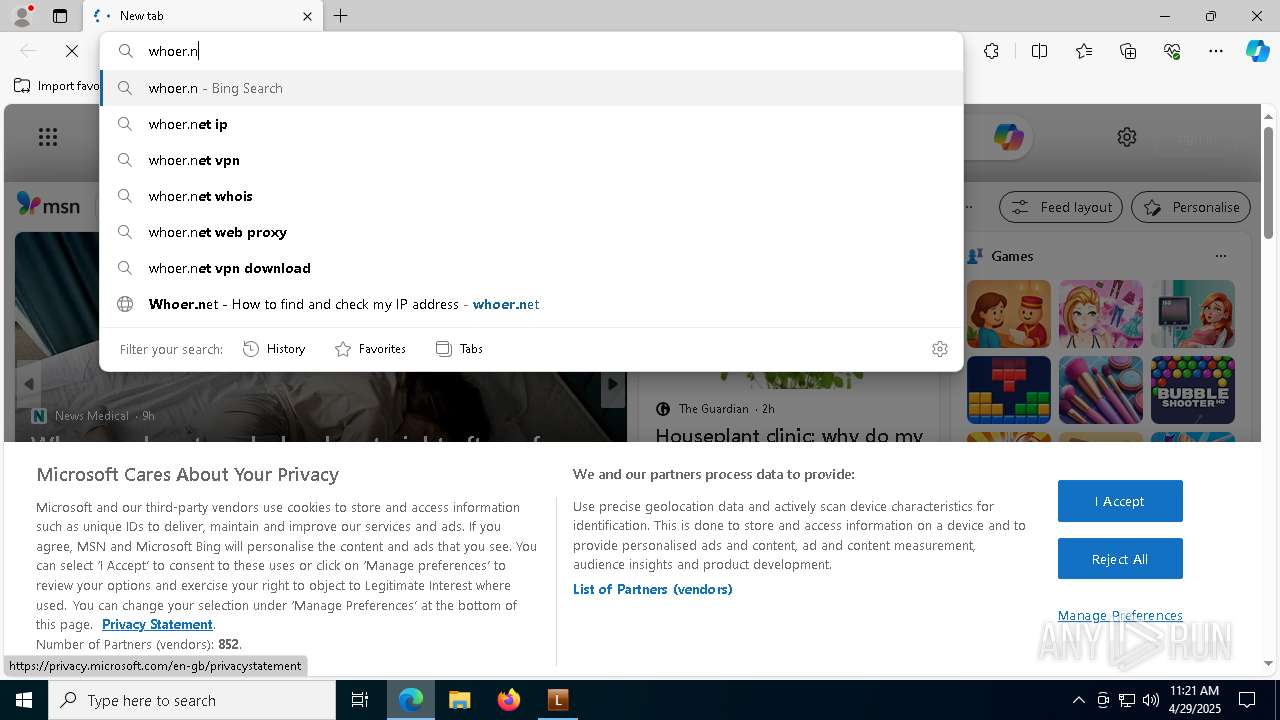Open Collections icon
This screenshot has height=720, width=1280.
pyautogui.click(x=1128, y=51)
